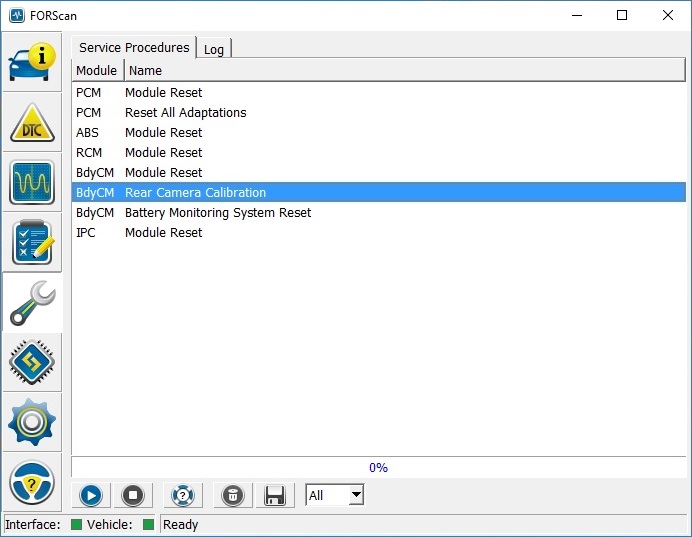This screenshot has height=537, width=692.
Task: Select the PCM Module Reset row
Action: coord(379,93)
